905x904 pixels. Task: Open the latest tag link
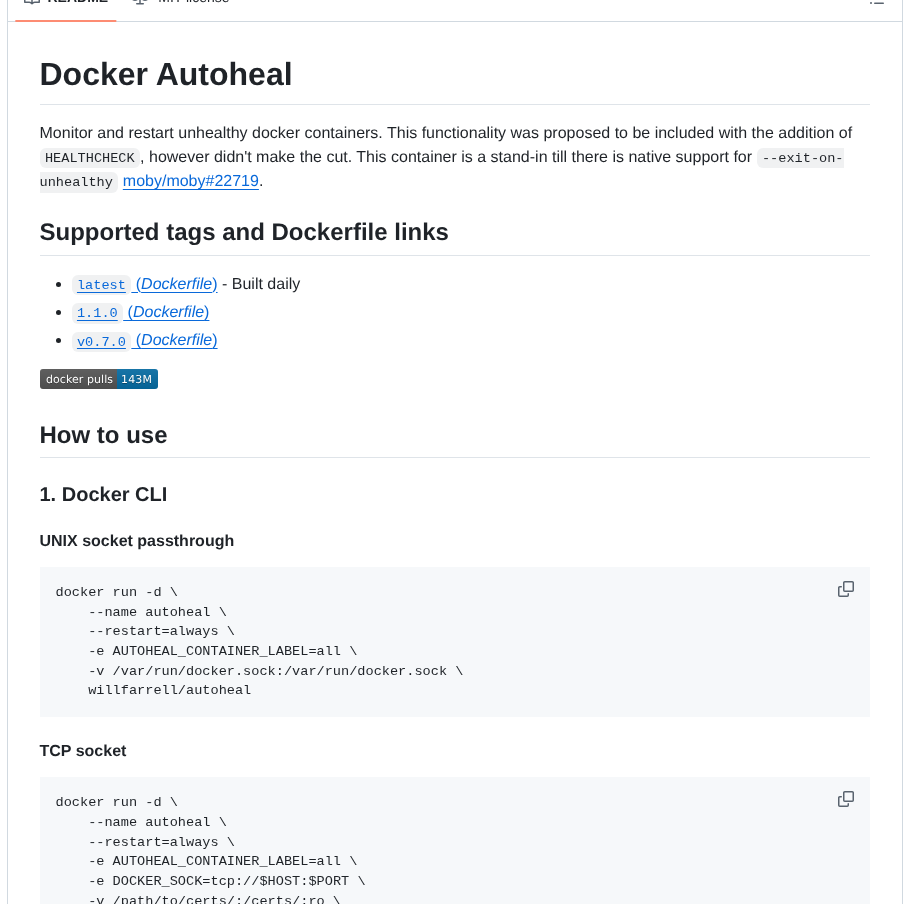point(101,284)
